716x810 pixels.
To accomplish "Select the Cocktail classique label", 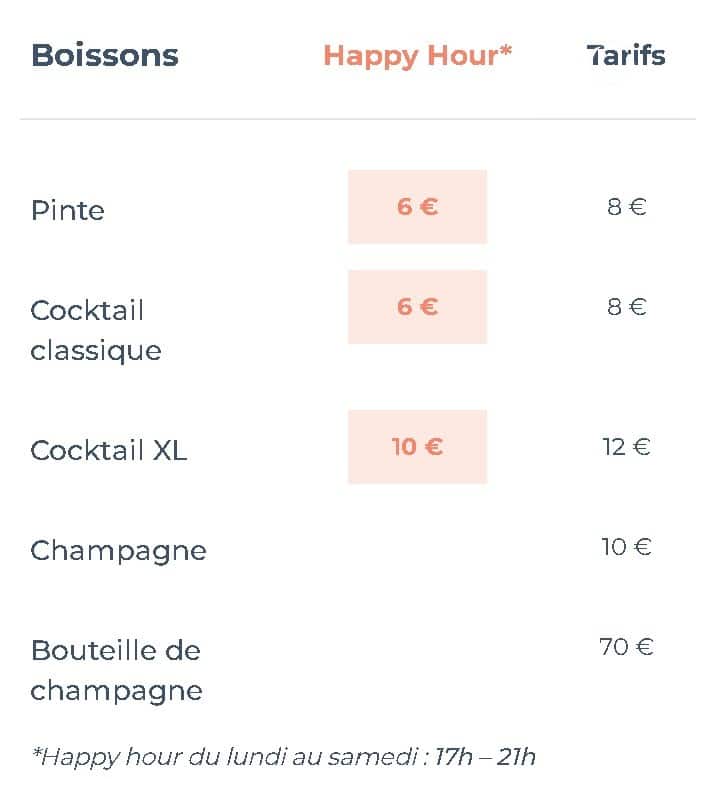I will (x=96, y=331).
